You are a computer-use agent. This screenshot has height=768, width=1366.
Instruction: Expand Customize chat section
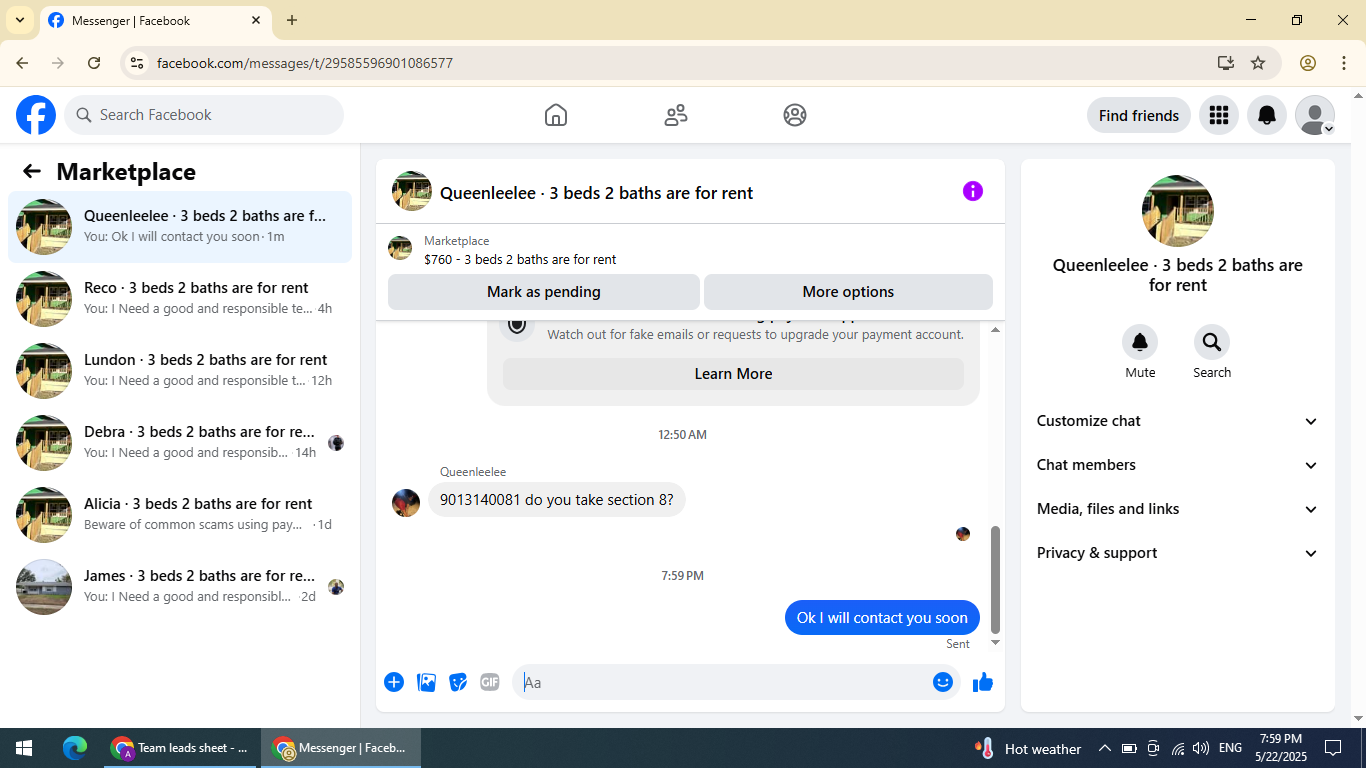tap(1178, 421)
